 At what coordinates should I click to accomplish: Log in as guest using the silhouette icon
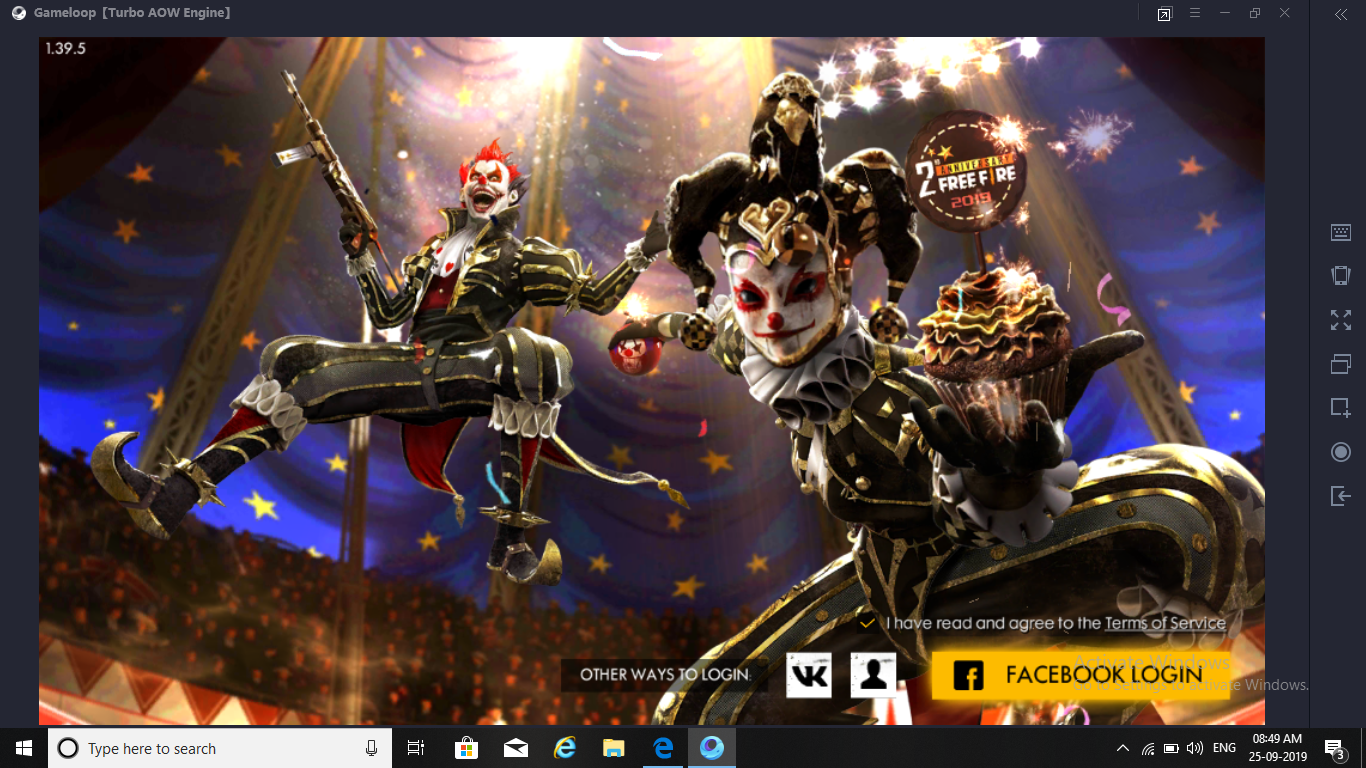(873, 675)
